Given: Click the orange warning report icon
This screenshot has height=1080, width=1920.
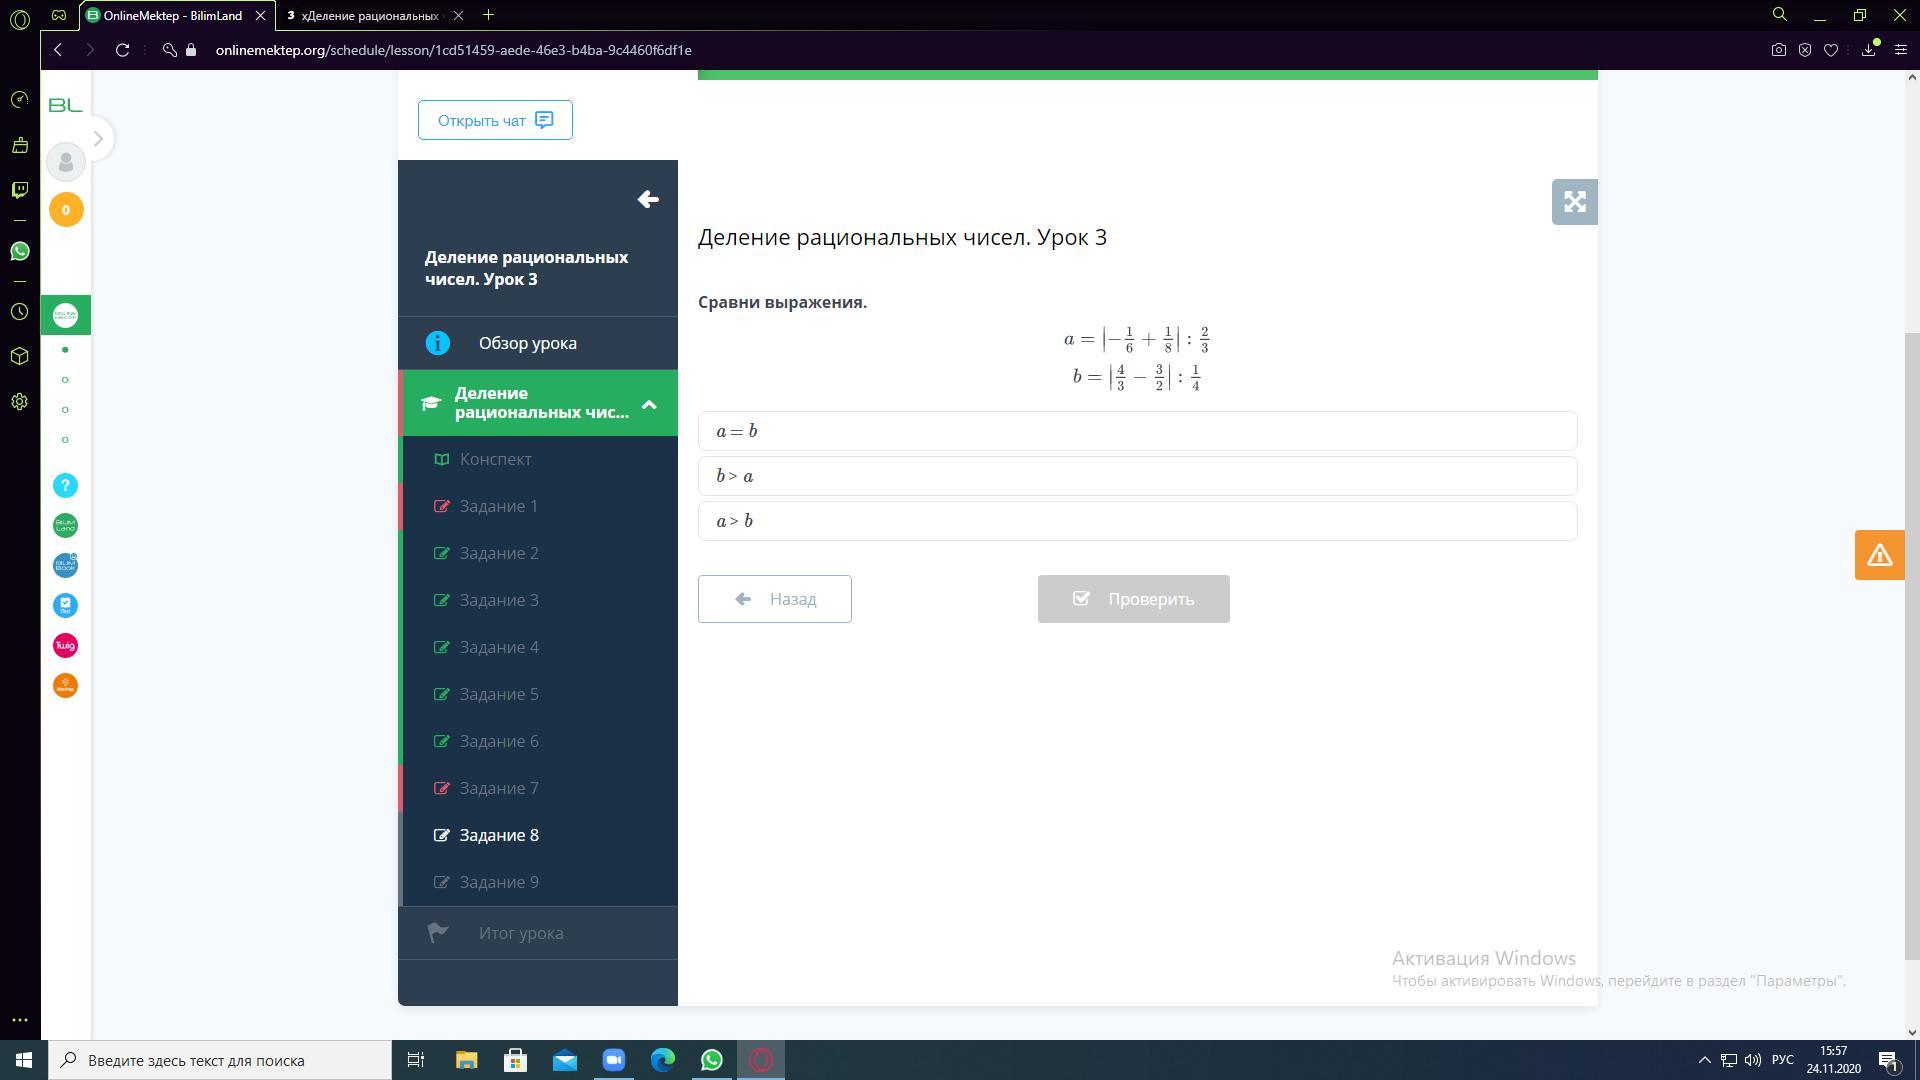Looking at the screenshot, I should [1879, 555].
